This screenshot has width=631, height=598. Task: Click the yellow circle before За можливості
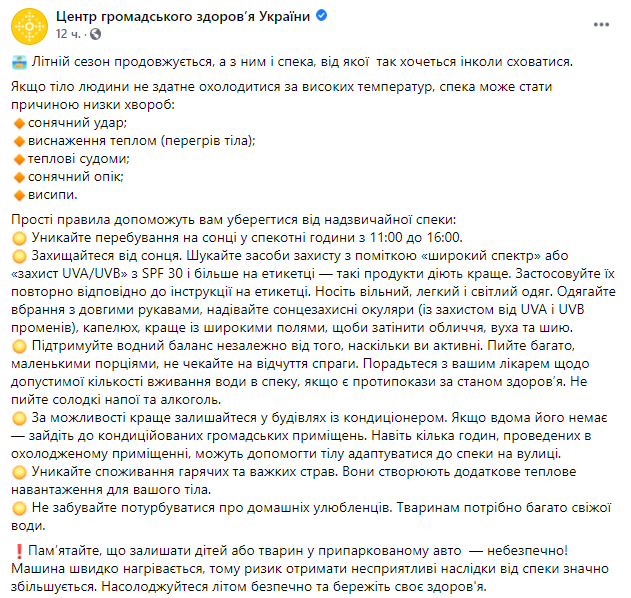(20, 418)
